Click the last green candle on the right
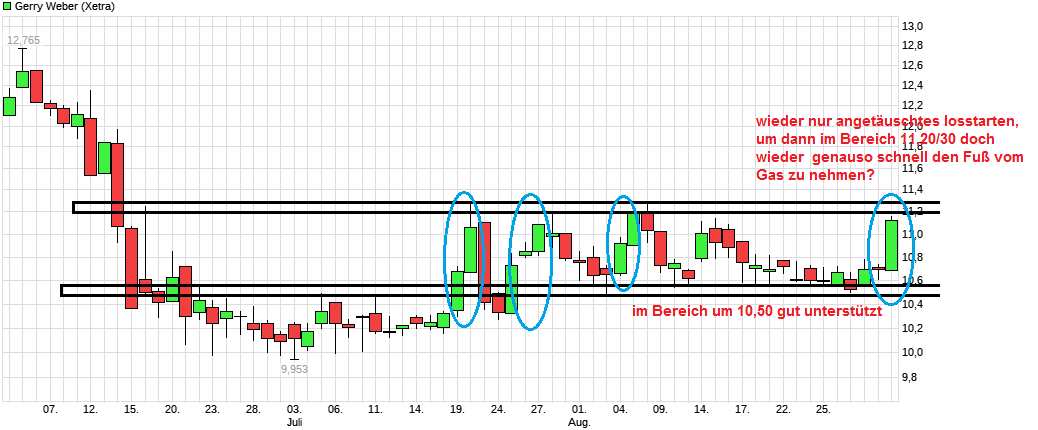The image size is (1038, 430). [891, 245]
